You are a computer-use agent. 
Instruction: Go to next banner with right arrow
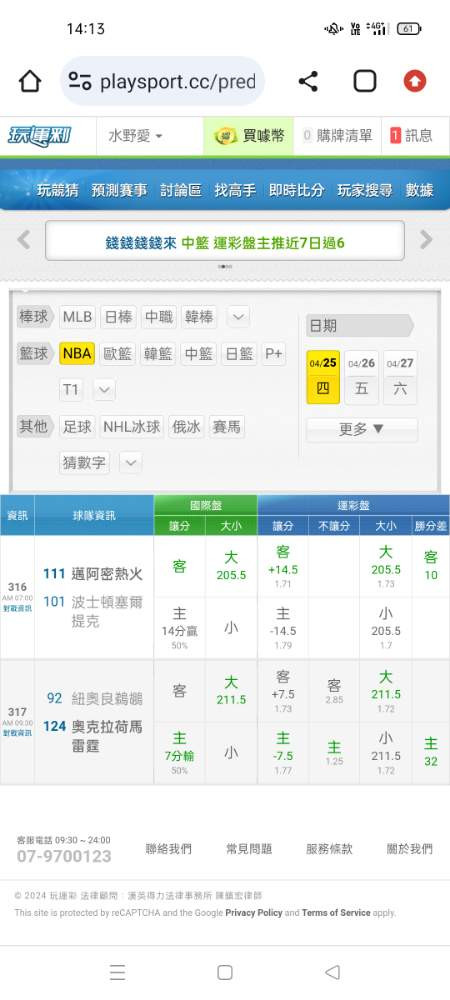(x=426, y=240)
